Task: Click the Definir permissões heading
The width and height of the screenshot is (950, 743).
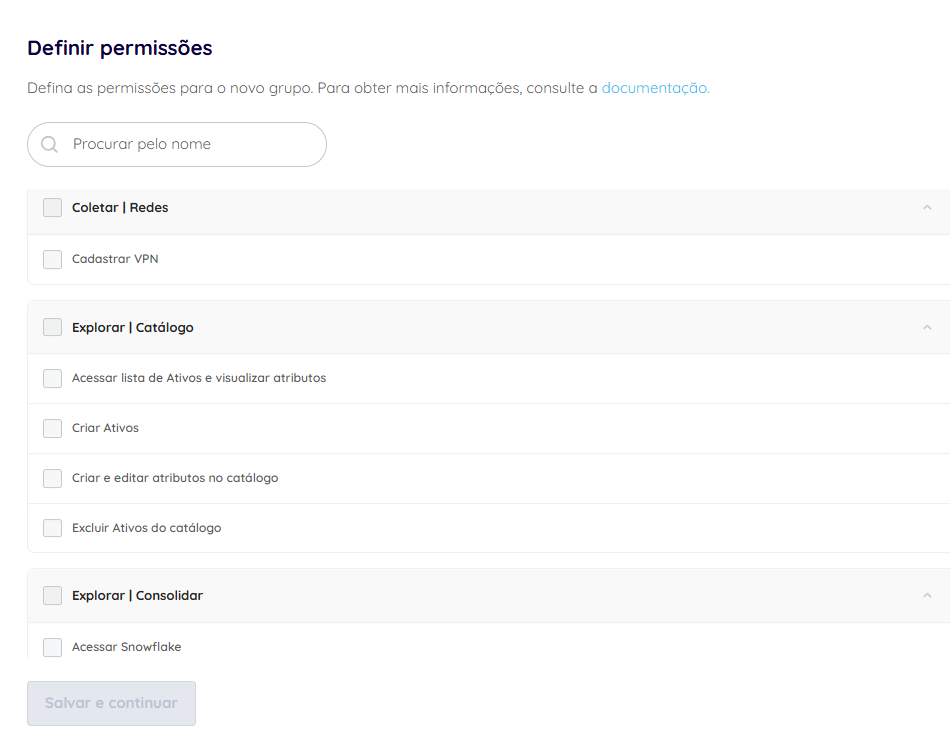Action: tap(120, 48)
